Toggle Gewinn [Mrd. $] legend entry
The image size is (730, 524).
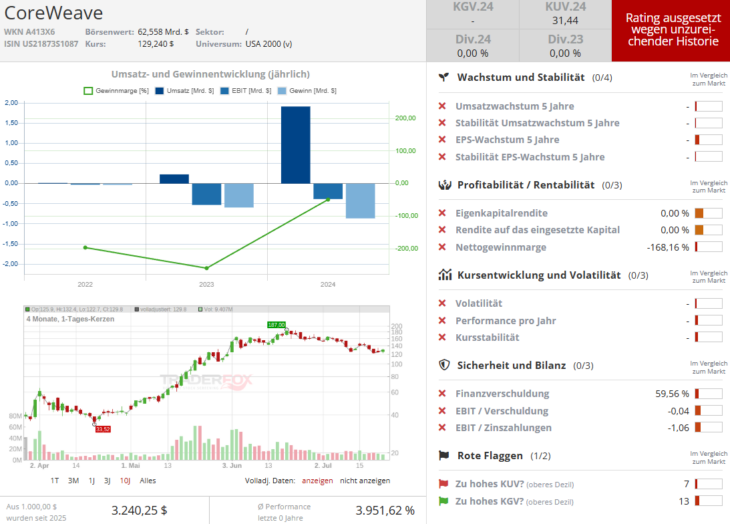(307, 91)
